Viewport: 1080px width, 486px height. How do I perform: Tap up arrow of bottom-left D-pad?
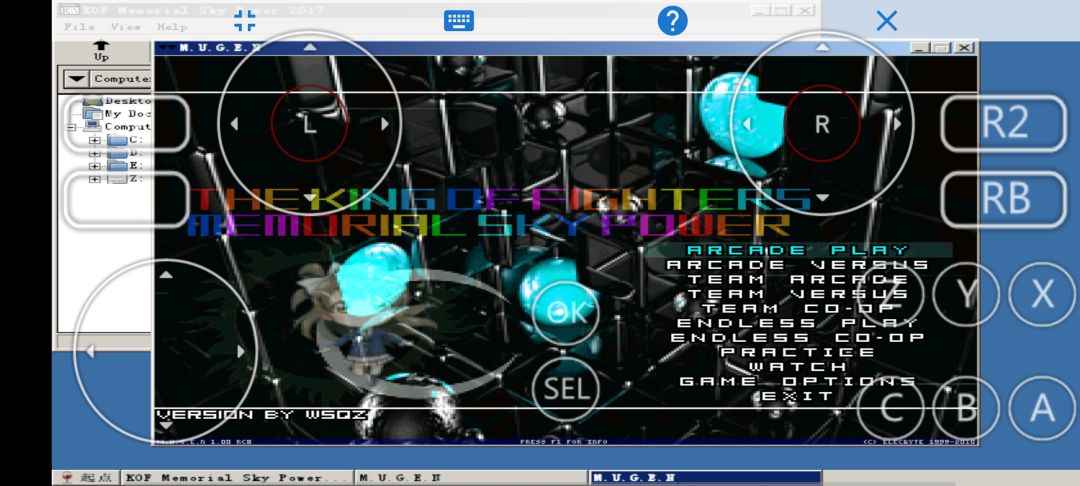coord(165,275)
